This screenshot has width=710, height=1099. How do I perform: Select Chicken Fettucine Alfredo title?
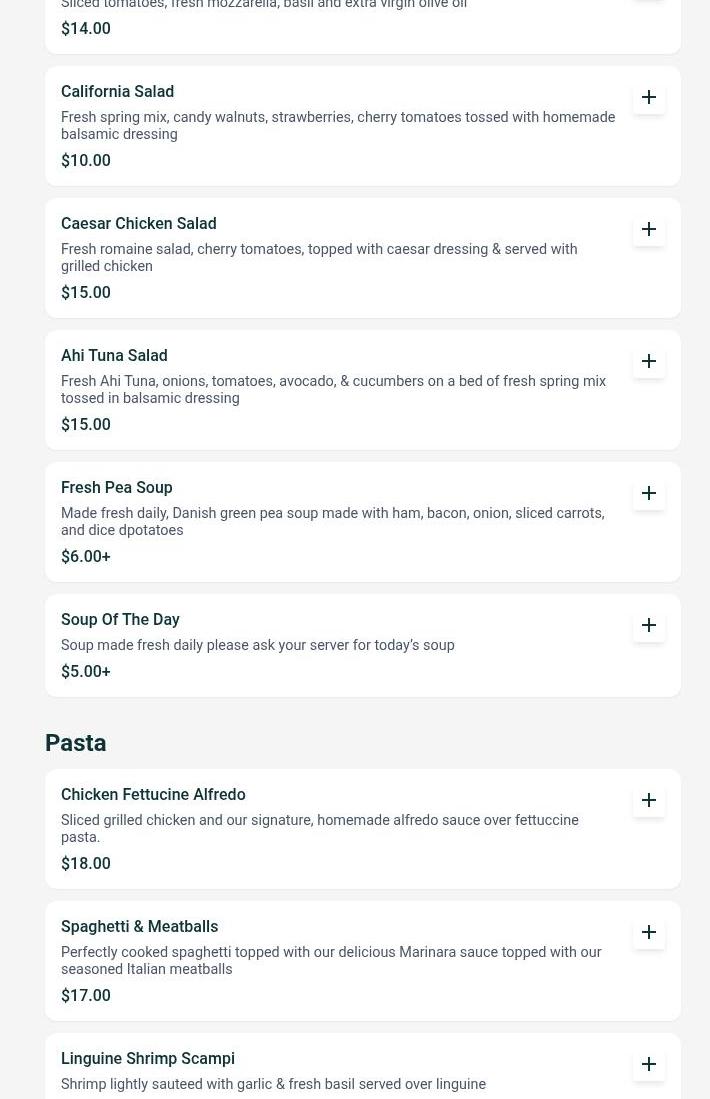(153, 794)
